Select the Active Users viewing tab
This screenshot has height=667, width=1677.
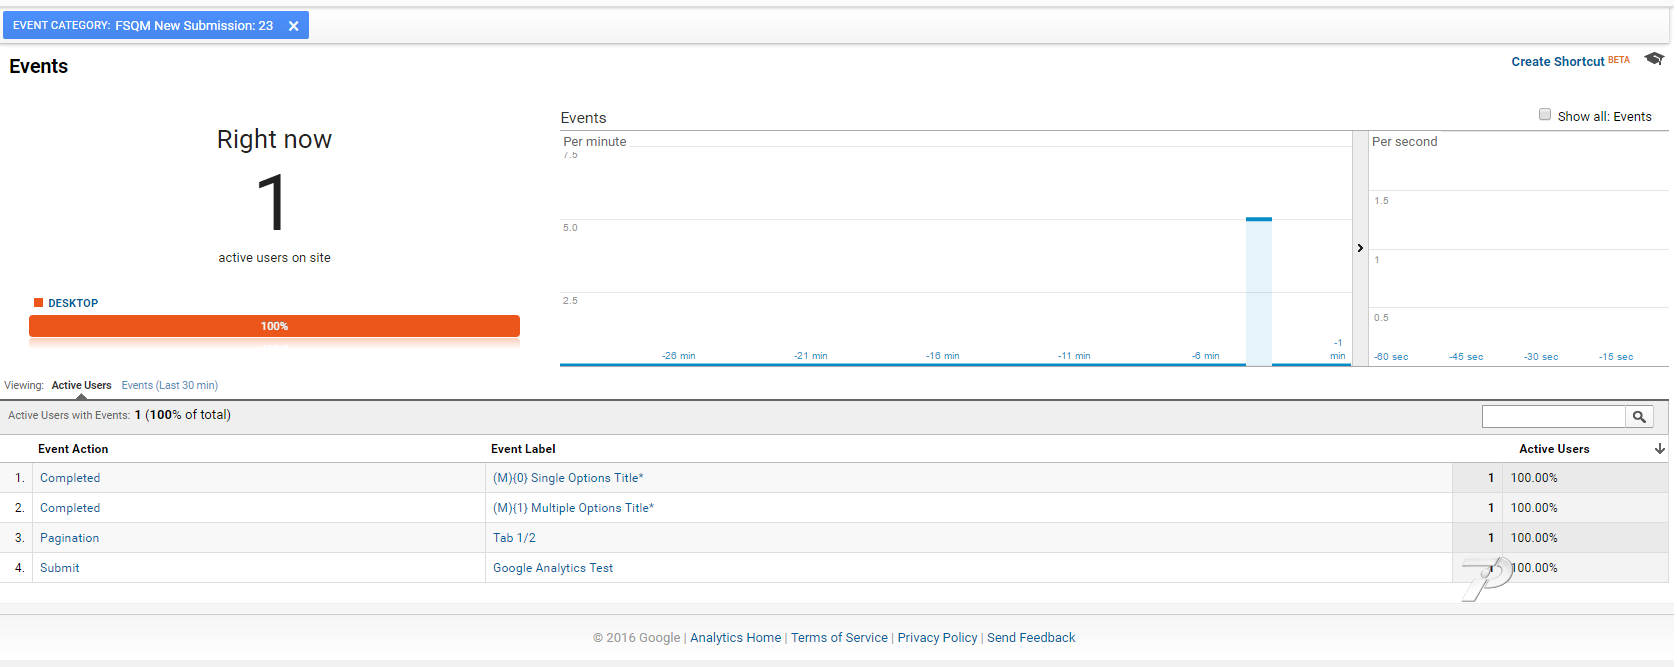coord(81,385)
